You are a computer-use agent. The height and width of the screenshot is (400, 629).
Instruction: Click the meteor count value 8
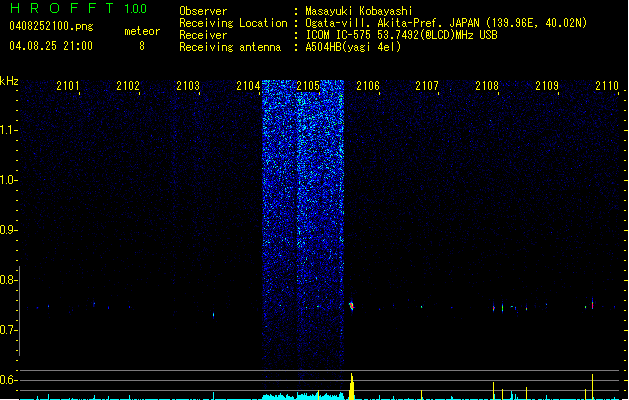(142, 46)
